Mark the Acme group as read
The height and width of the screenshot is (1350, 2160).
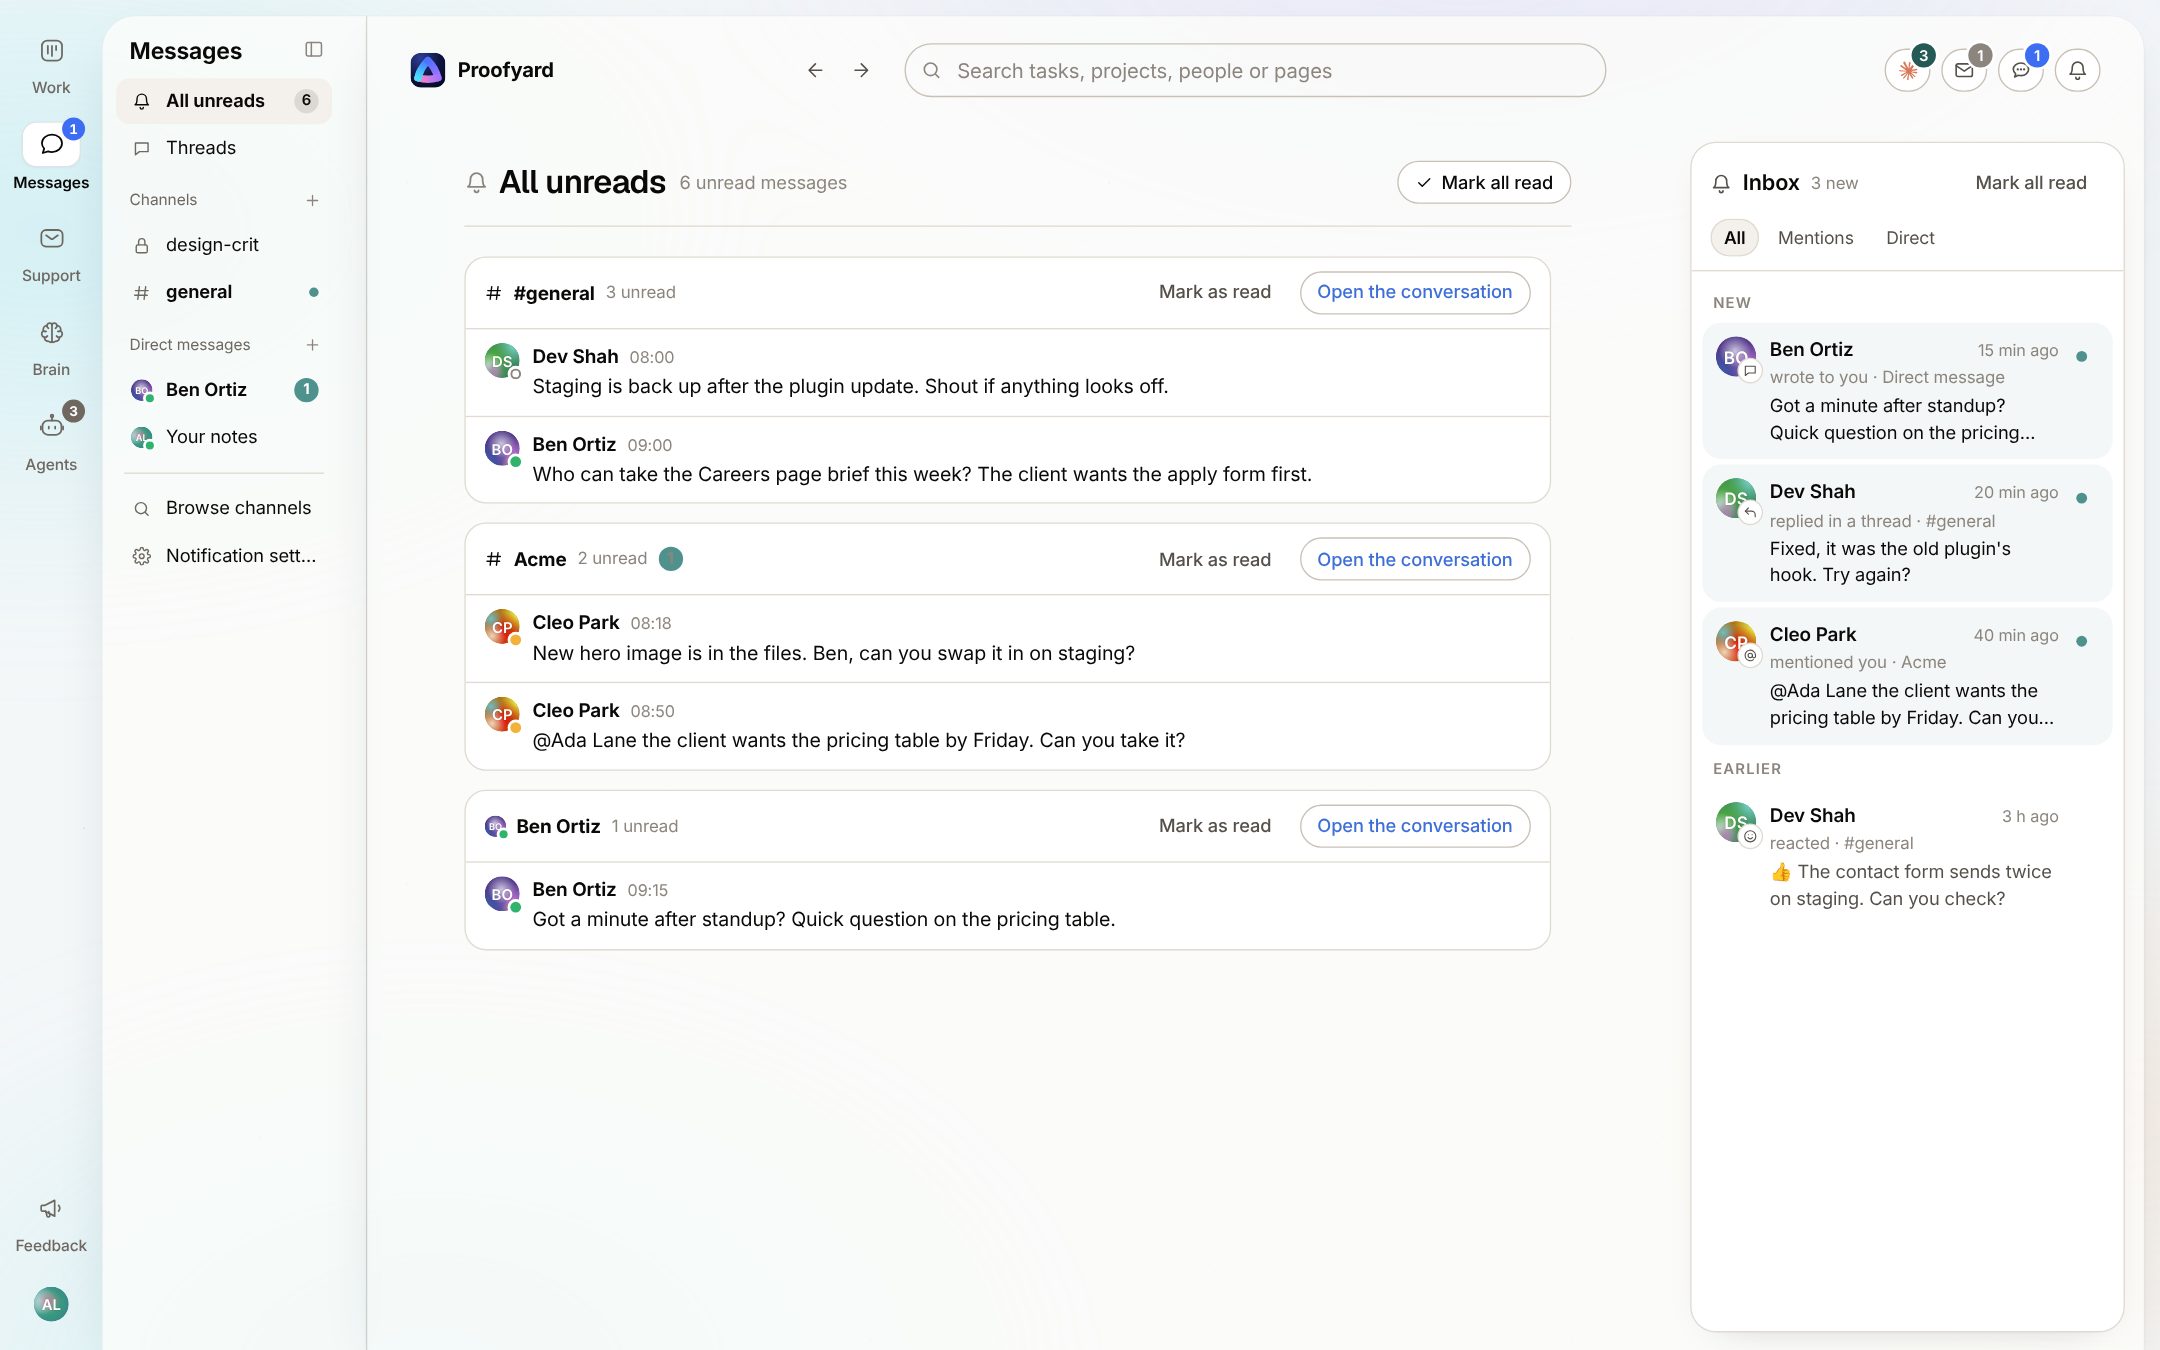coord(1215,560)
